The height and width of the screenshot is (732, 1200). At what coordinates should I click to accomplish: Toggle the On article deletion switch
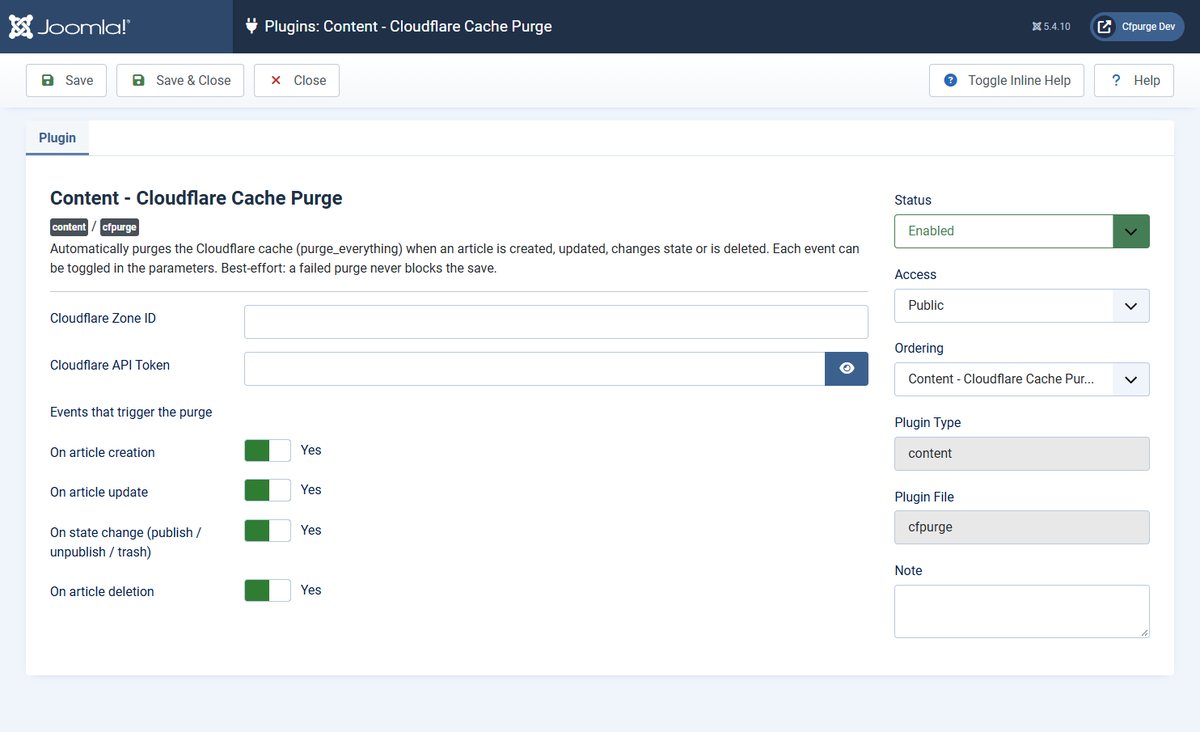[x=267, y=590]
